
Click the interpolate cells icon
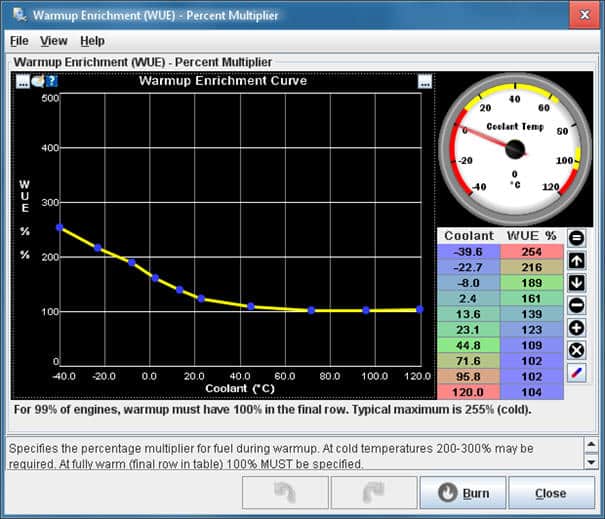pos(576,372)
